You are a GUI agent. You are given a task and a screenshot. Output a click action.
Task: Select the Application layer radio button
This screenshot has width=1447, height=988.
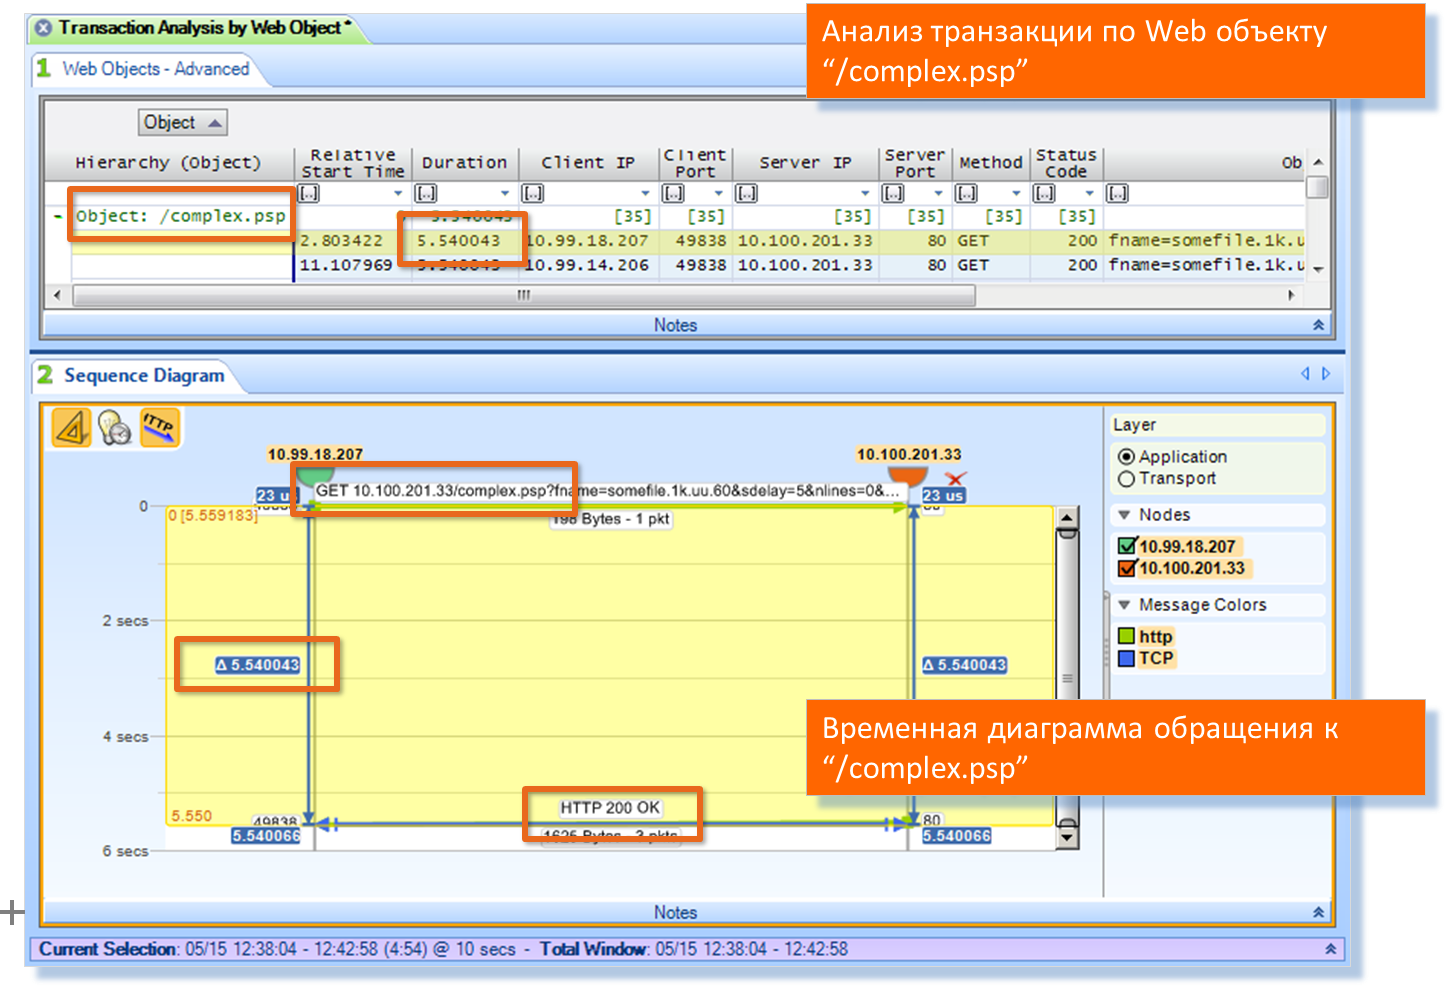(1126, 457)
